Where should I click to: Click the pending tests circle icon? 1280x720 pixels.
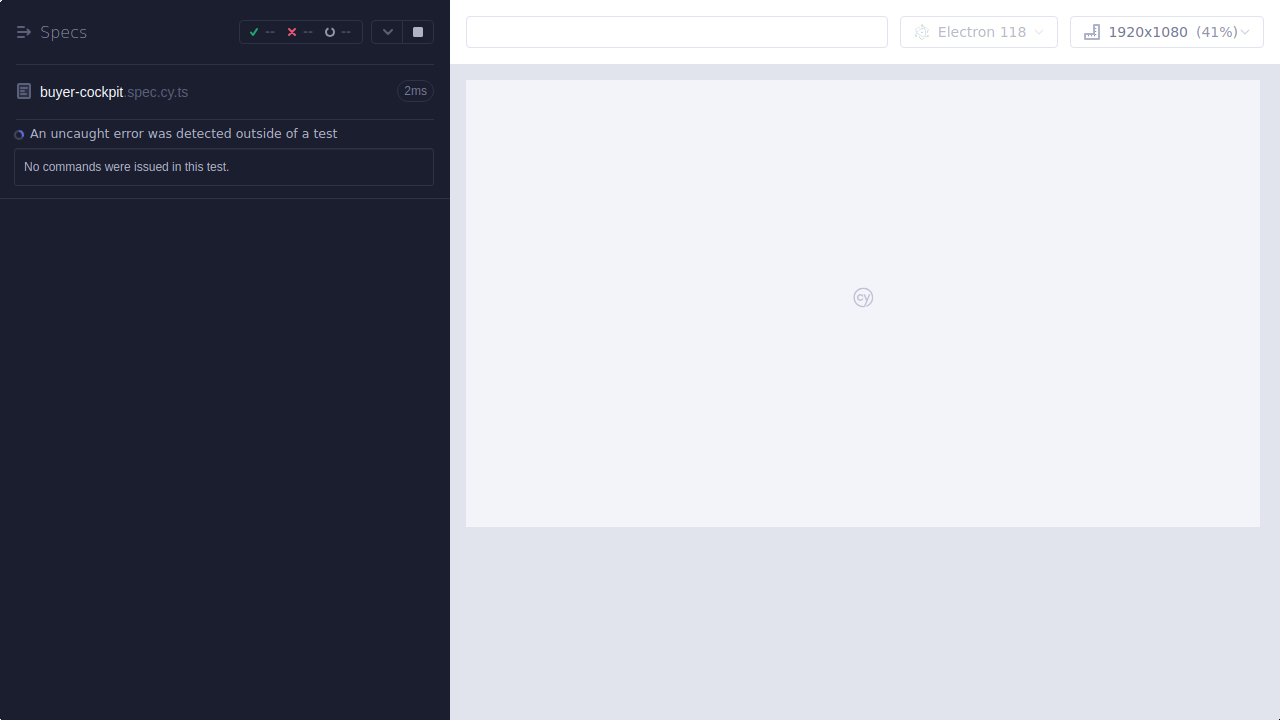[330, 31]
